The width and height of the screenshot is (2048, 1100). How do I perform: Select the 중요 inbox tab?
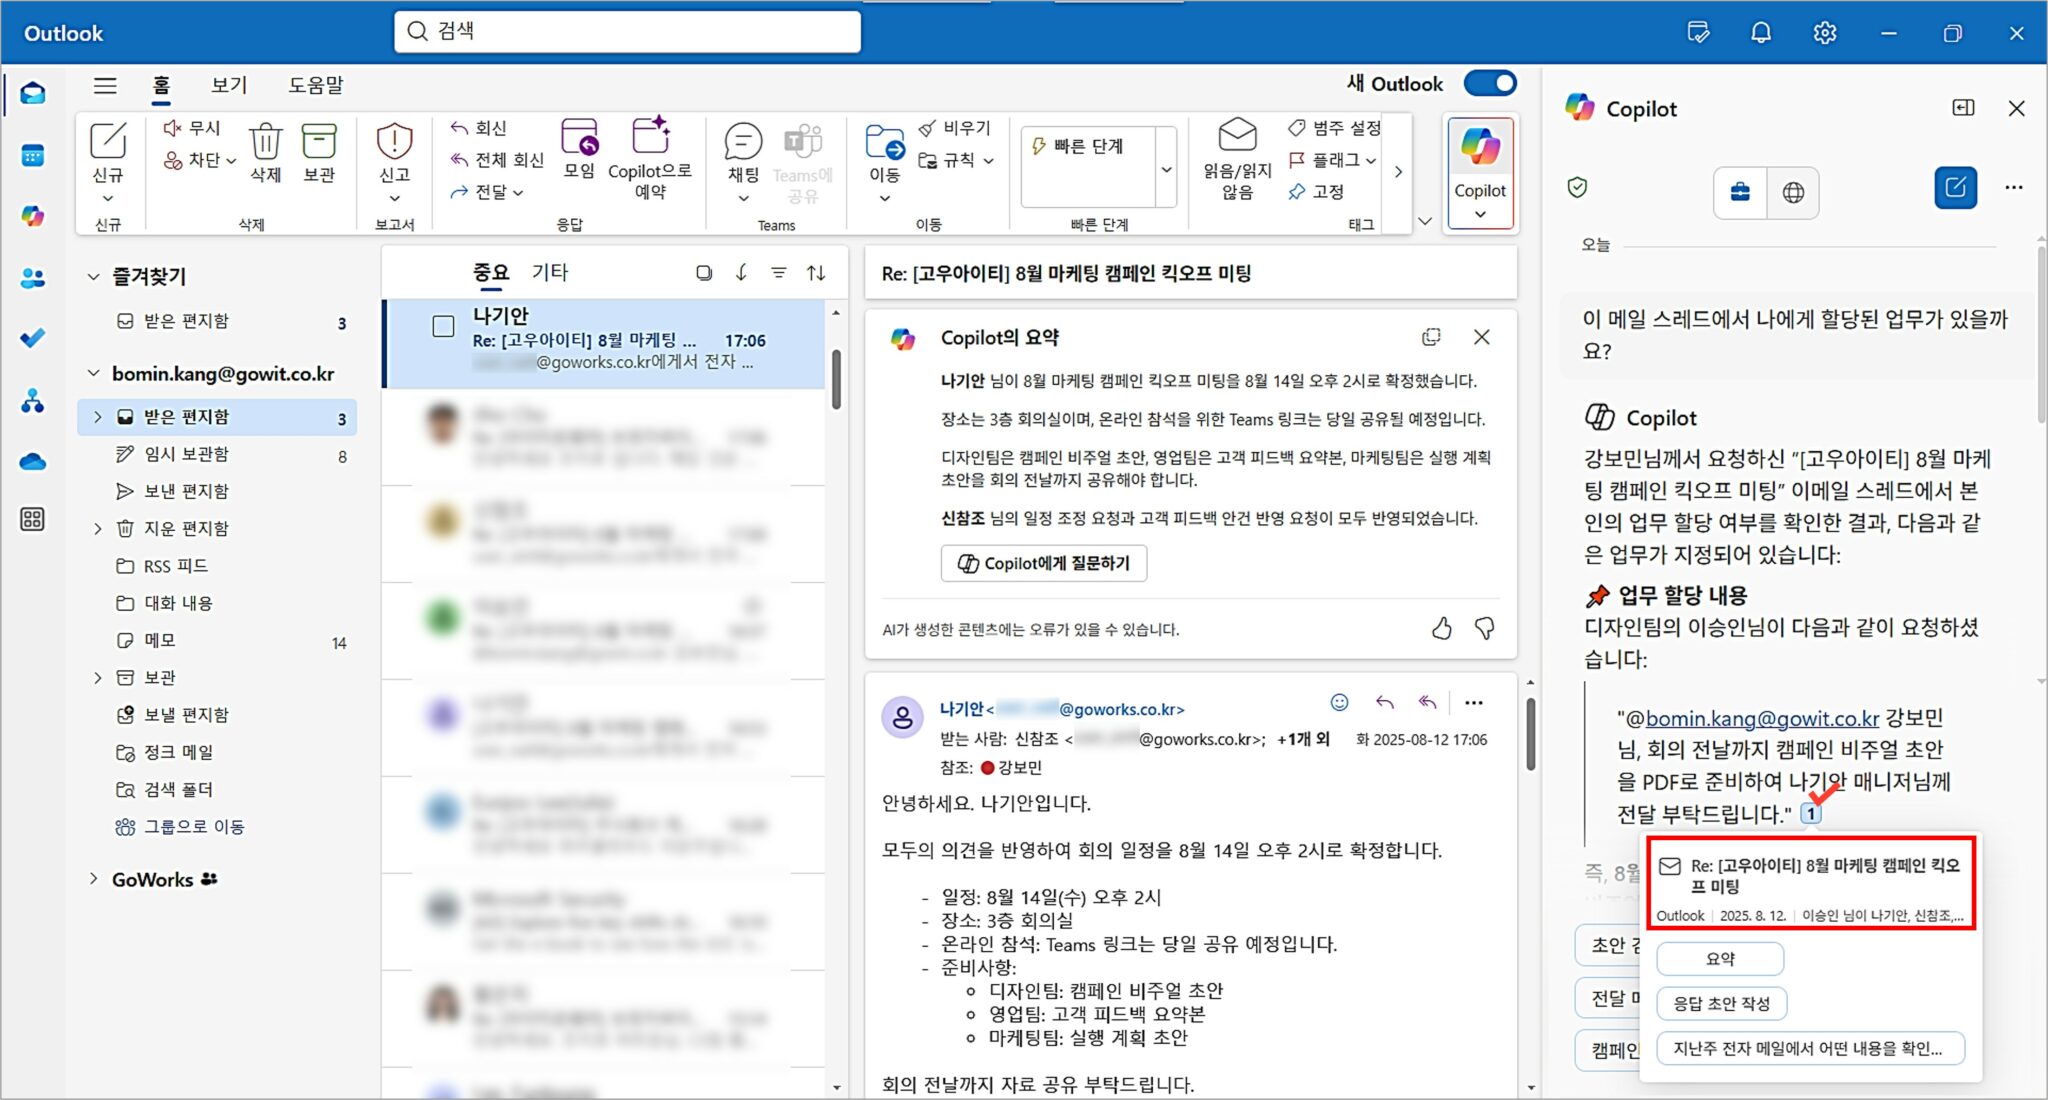[x=490, y=272]
